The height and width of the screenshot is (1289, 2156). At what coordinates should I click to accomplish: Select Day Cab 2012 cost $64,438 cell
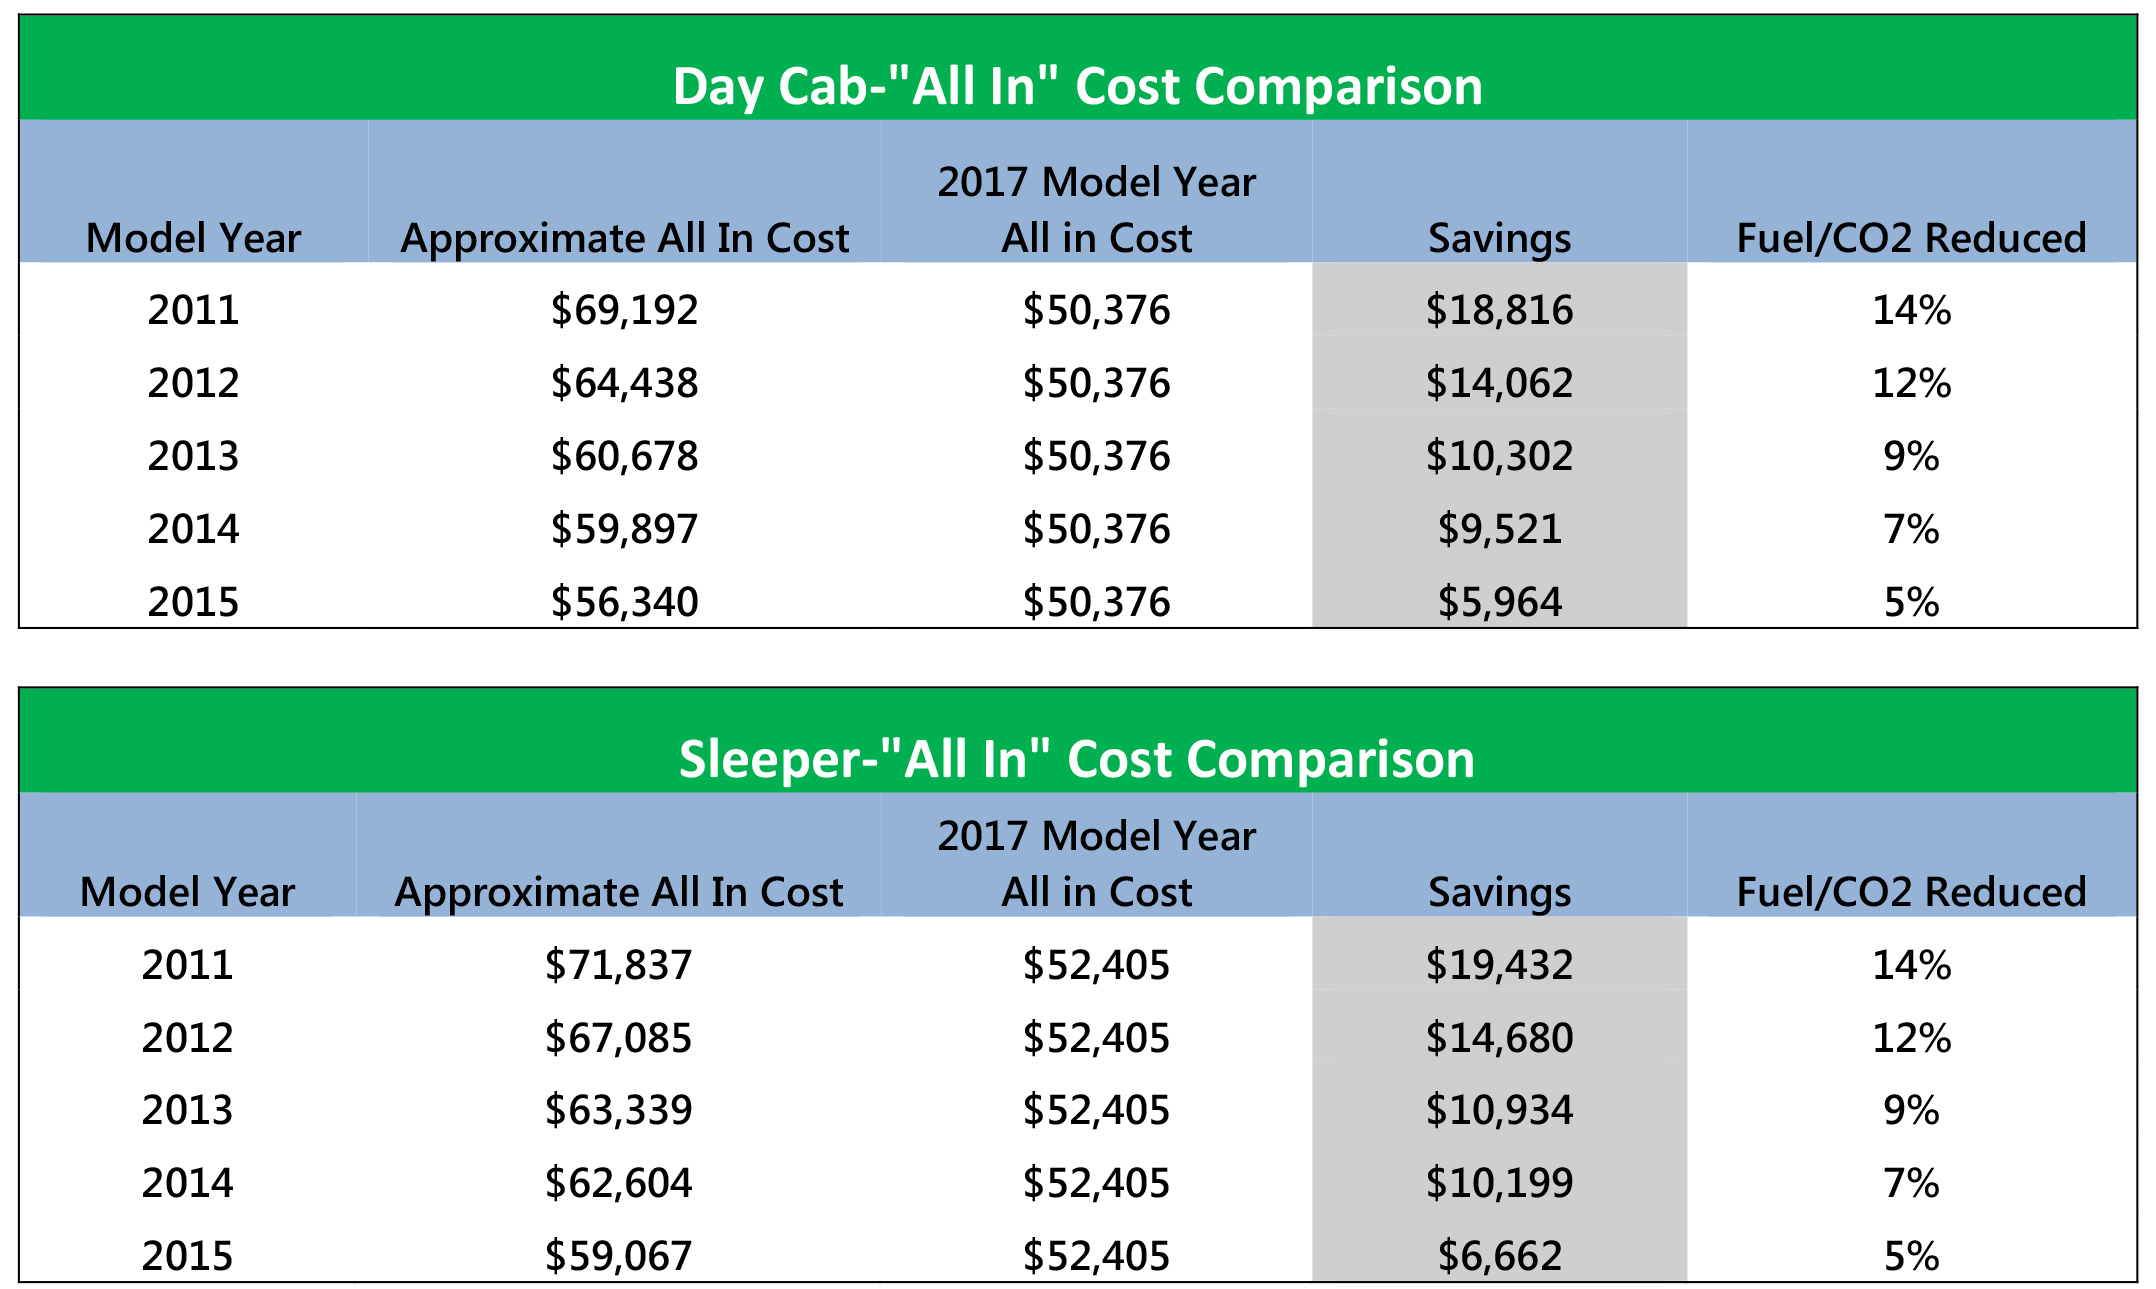tap(624, 383)
